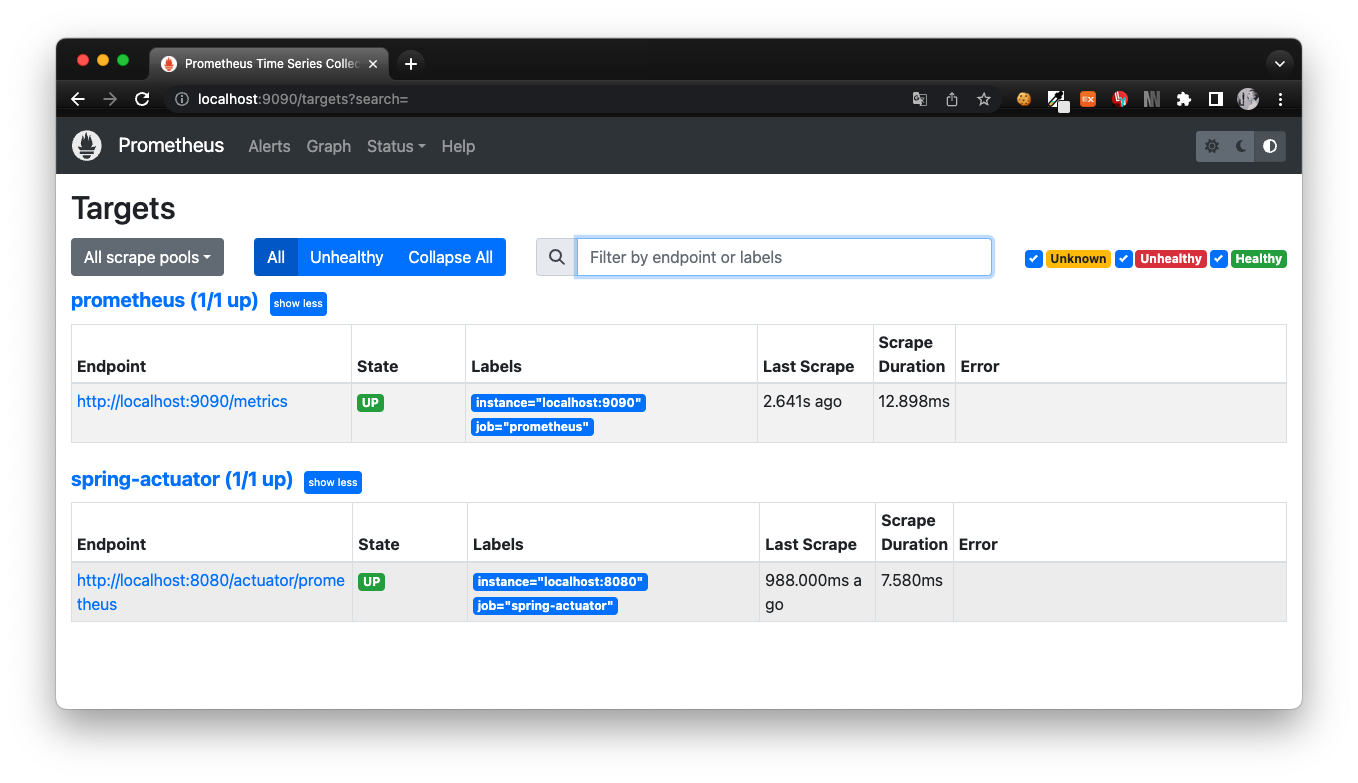Image resolution: width=1358 pixels, height=783 pixels.
Task: Click the UP state badge in the spring-actuator row
Action: [x=372, y=582]
